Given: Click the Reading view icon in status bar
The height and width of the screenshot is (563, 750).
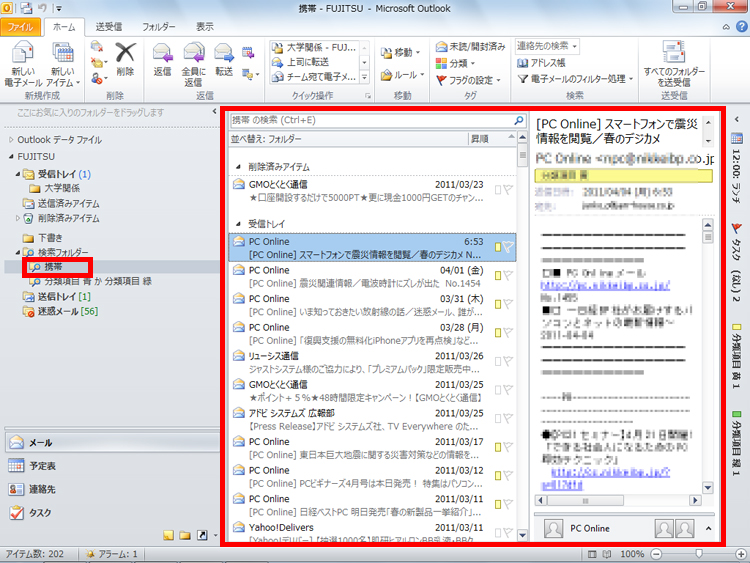Looking at the screenshot, I should pyautogui.click(x=607, y=554).
